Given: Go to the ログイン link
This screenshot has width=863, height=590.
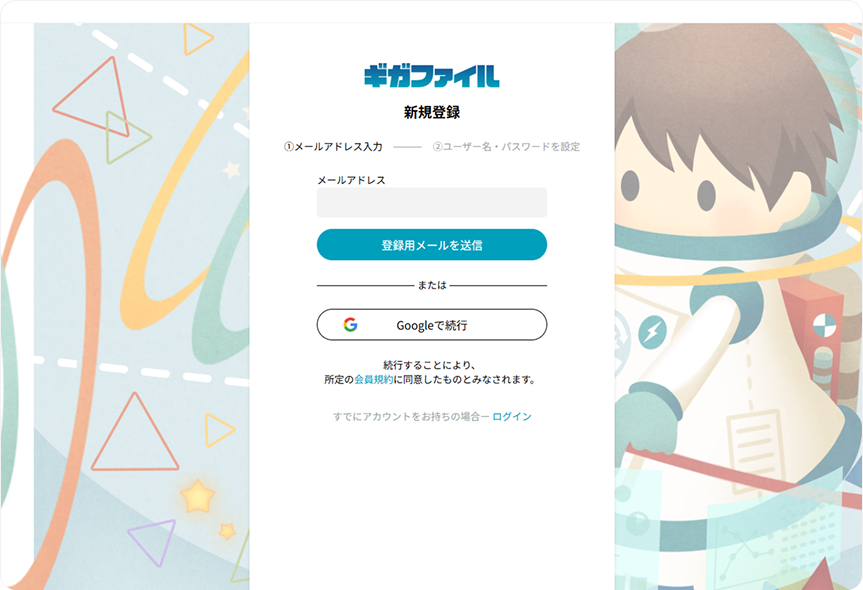Looking at the screenshot, I should click(512, 417).
